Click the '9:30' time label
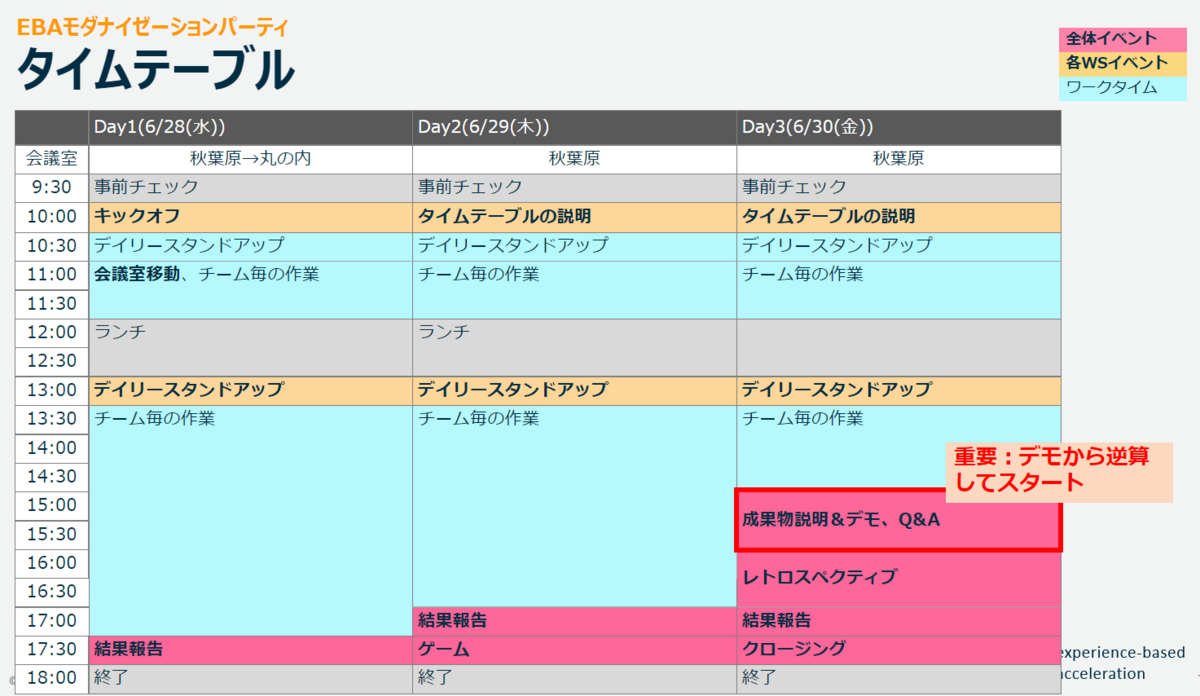This screenshot has height=696, width=1200. tap(52, 188)
